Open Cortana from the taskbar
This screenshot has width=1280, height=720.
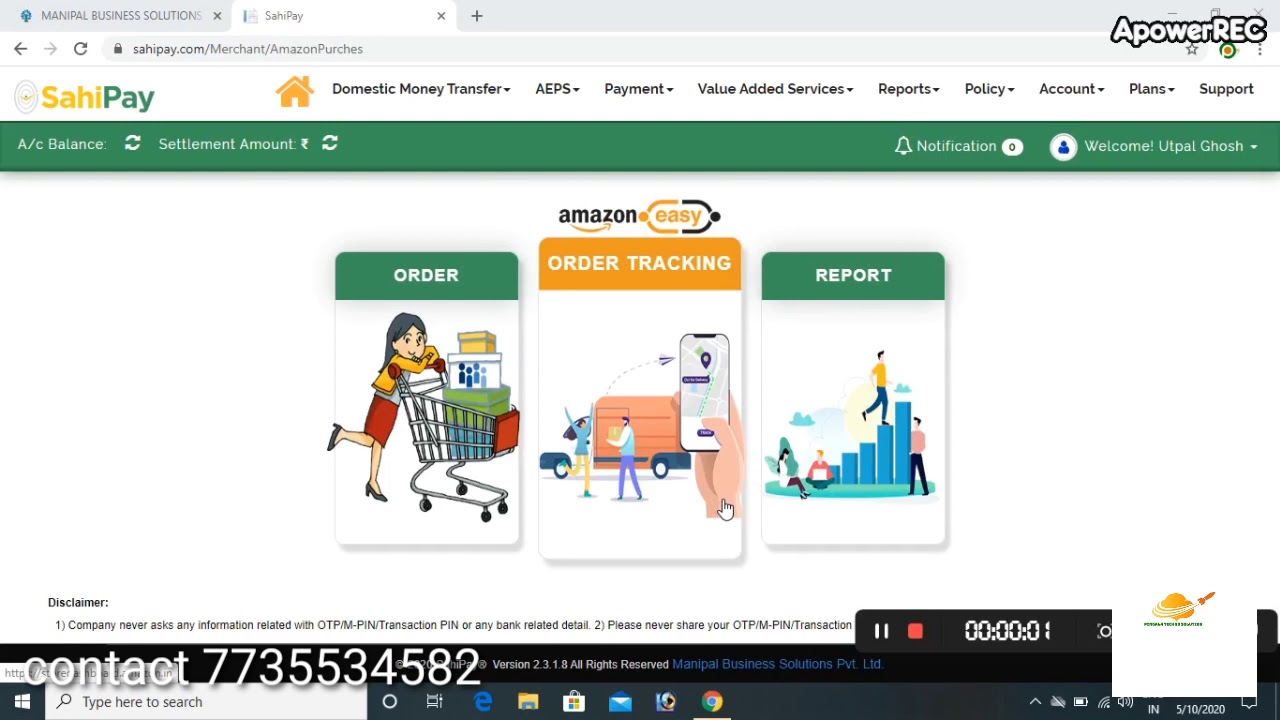pos(390,702)
